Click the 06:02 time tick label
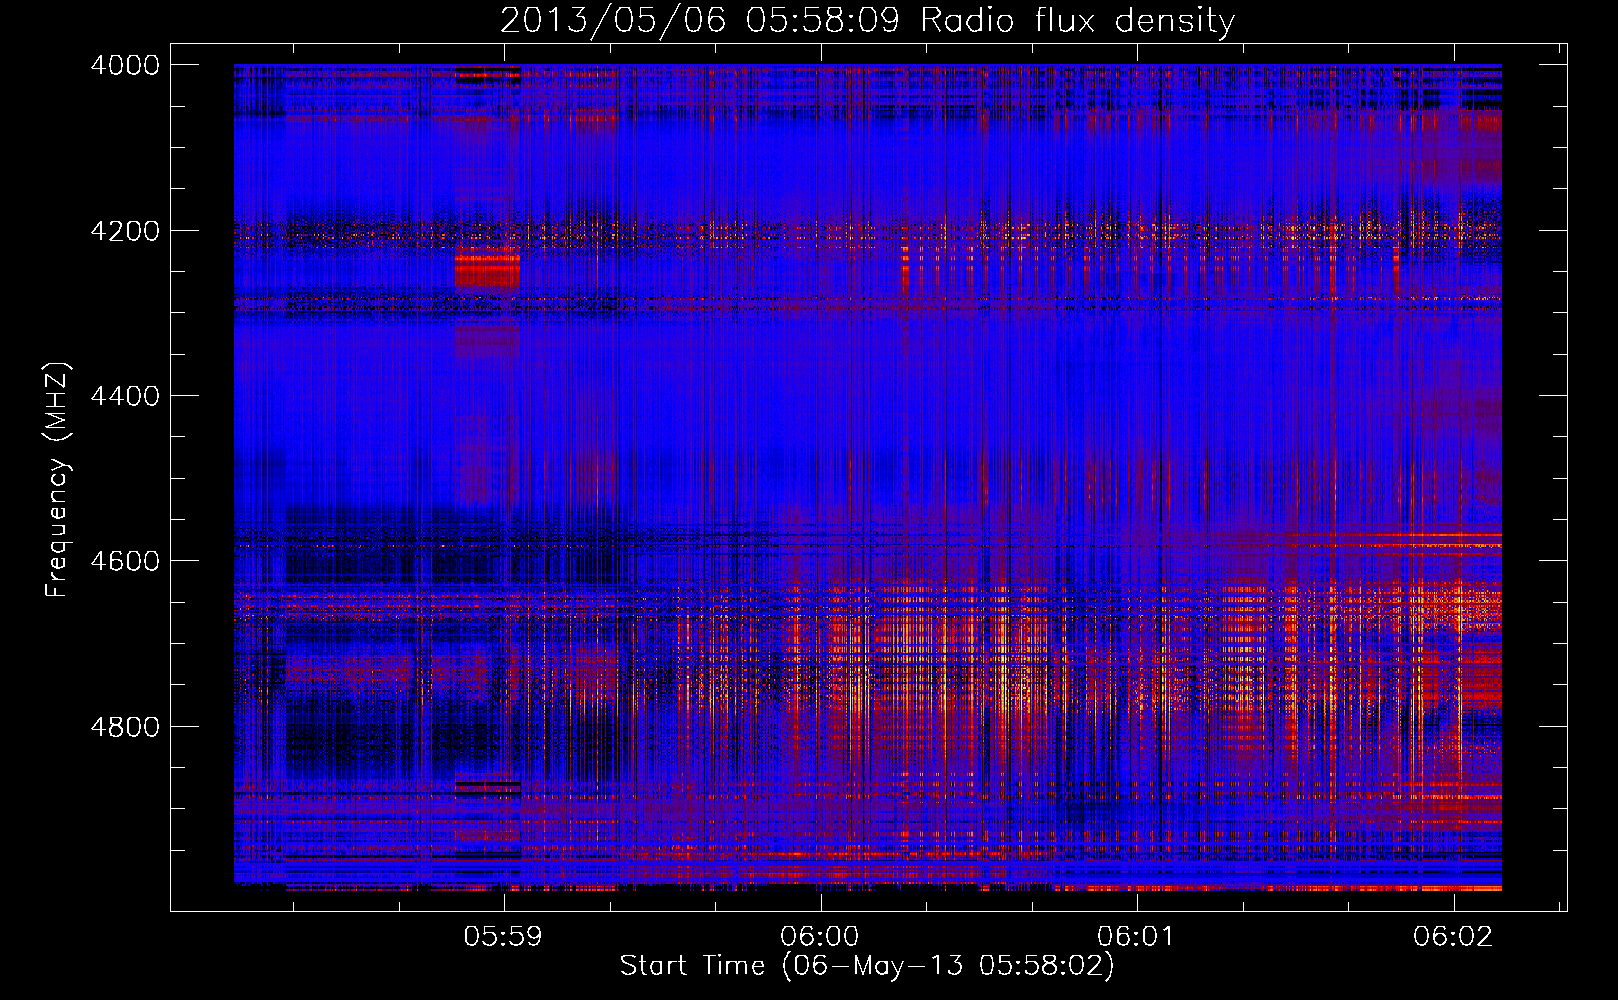Screen dimensions: 1618x1000 [x=1453, y=936]
